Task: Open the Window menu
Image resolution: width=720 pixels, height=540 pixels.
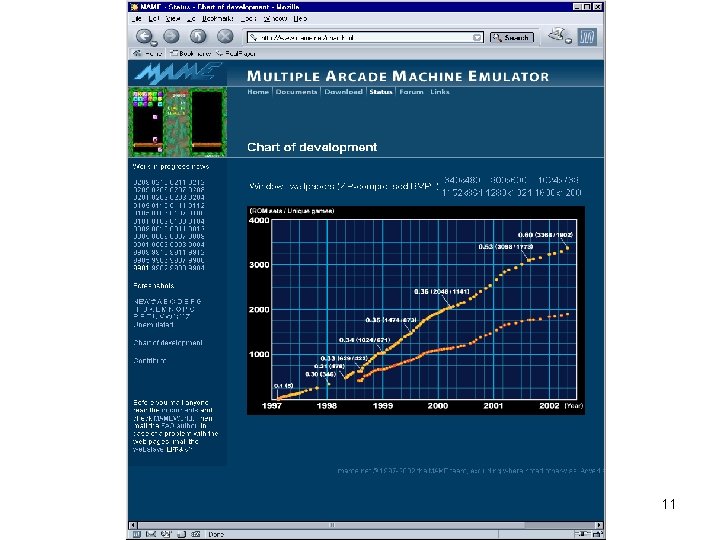Action: pyautogui.click(x=275, y=19)
